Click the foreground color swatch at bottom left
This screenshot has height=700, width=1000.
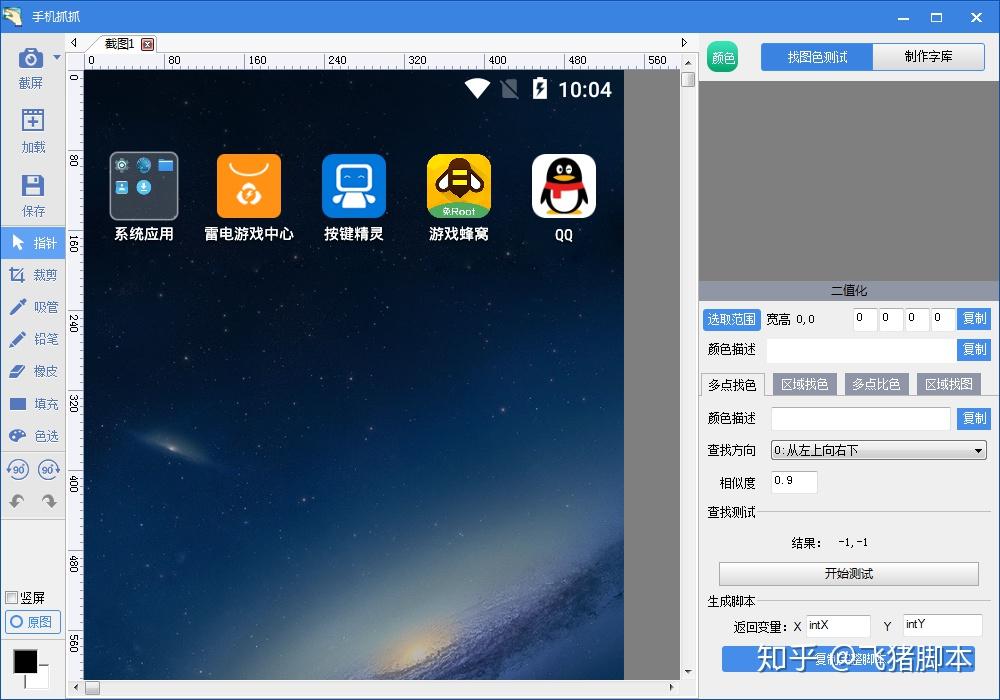[x=27, y=661]
